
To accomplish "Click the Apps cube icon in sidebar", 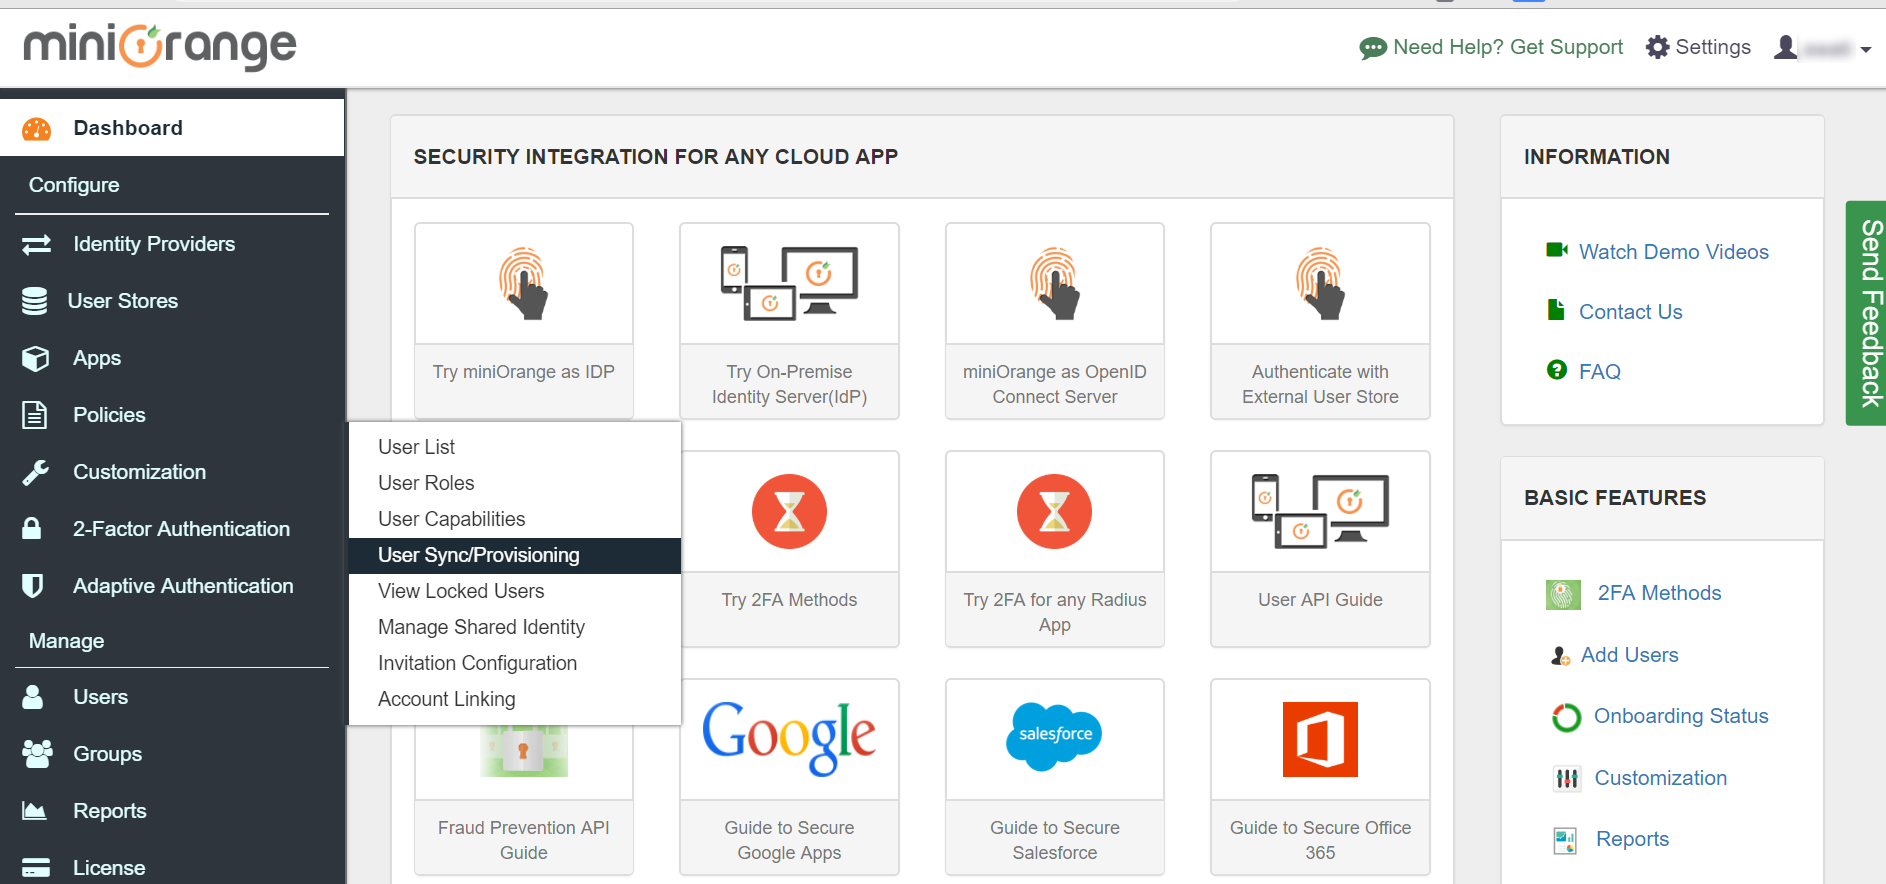I will (36, 358).
